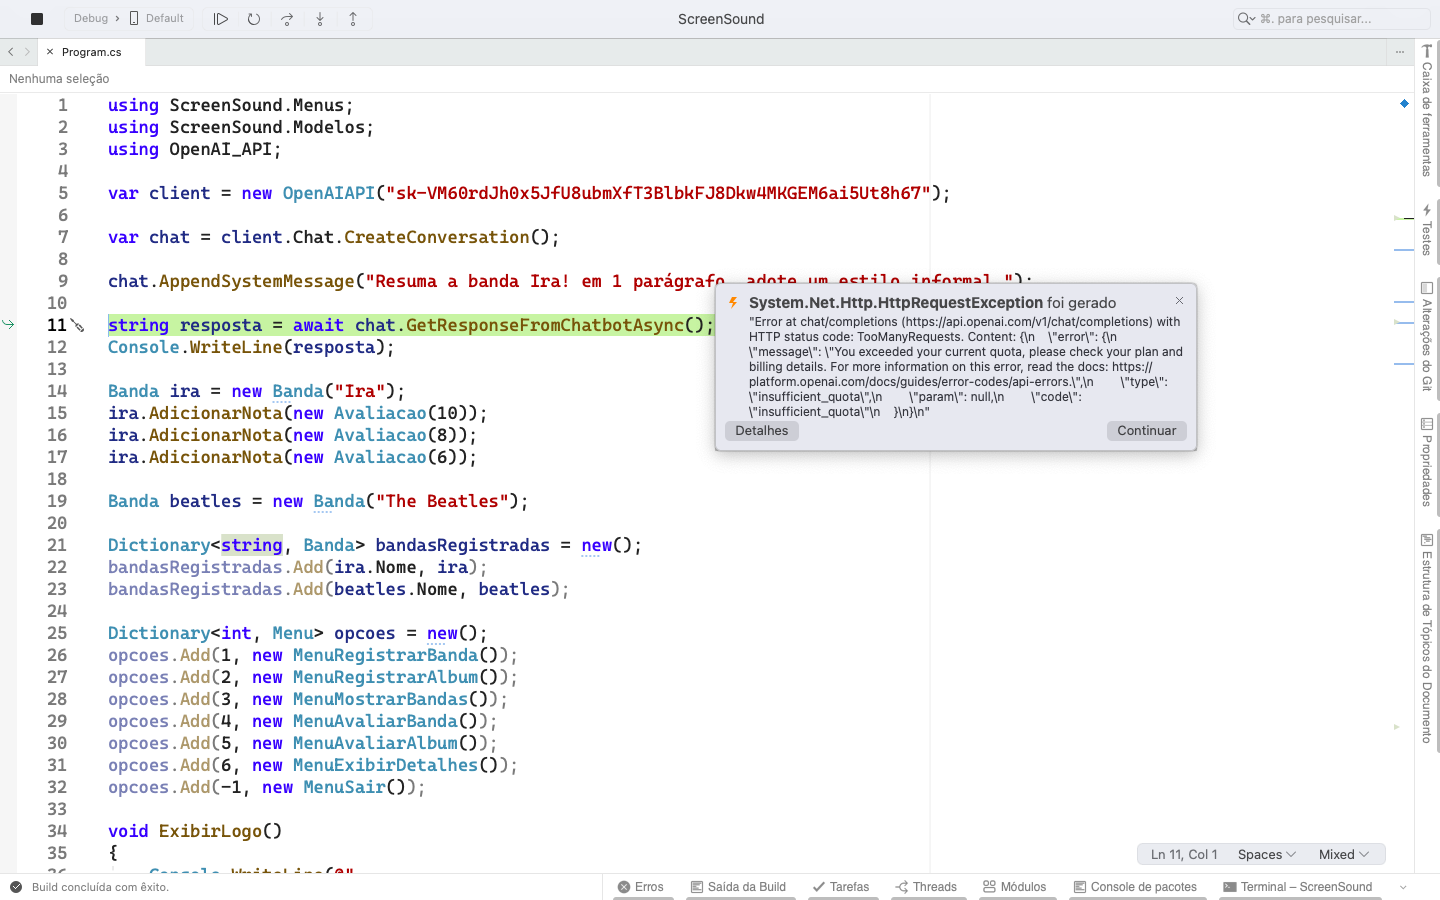The height and width of the screenshot is (900, 1440).
Task: Open the Erros panel
Action: [641, 887]
